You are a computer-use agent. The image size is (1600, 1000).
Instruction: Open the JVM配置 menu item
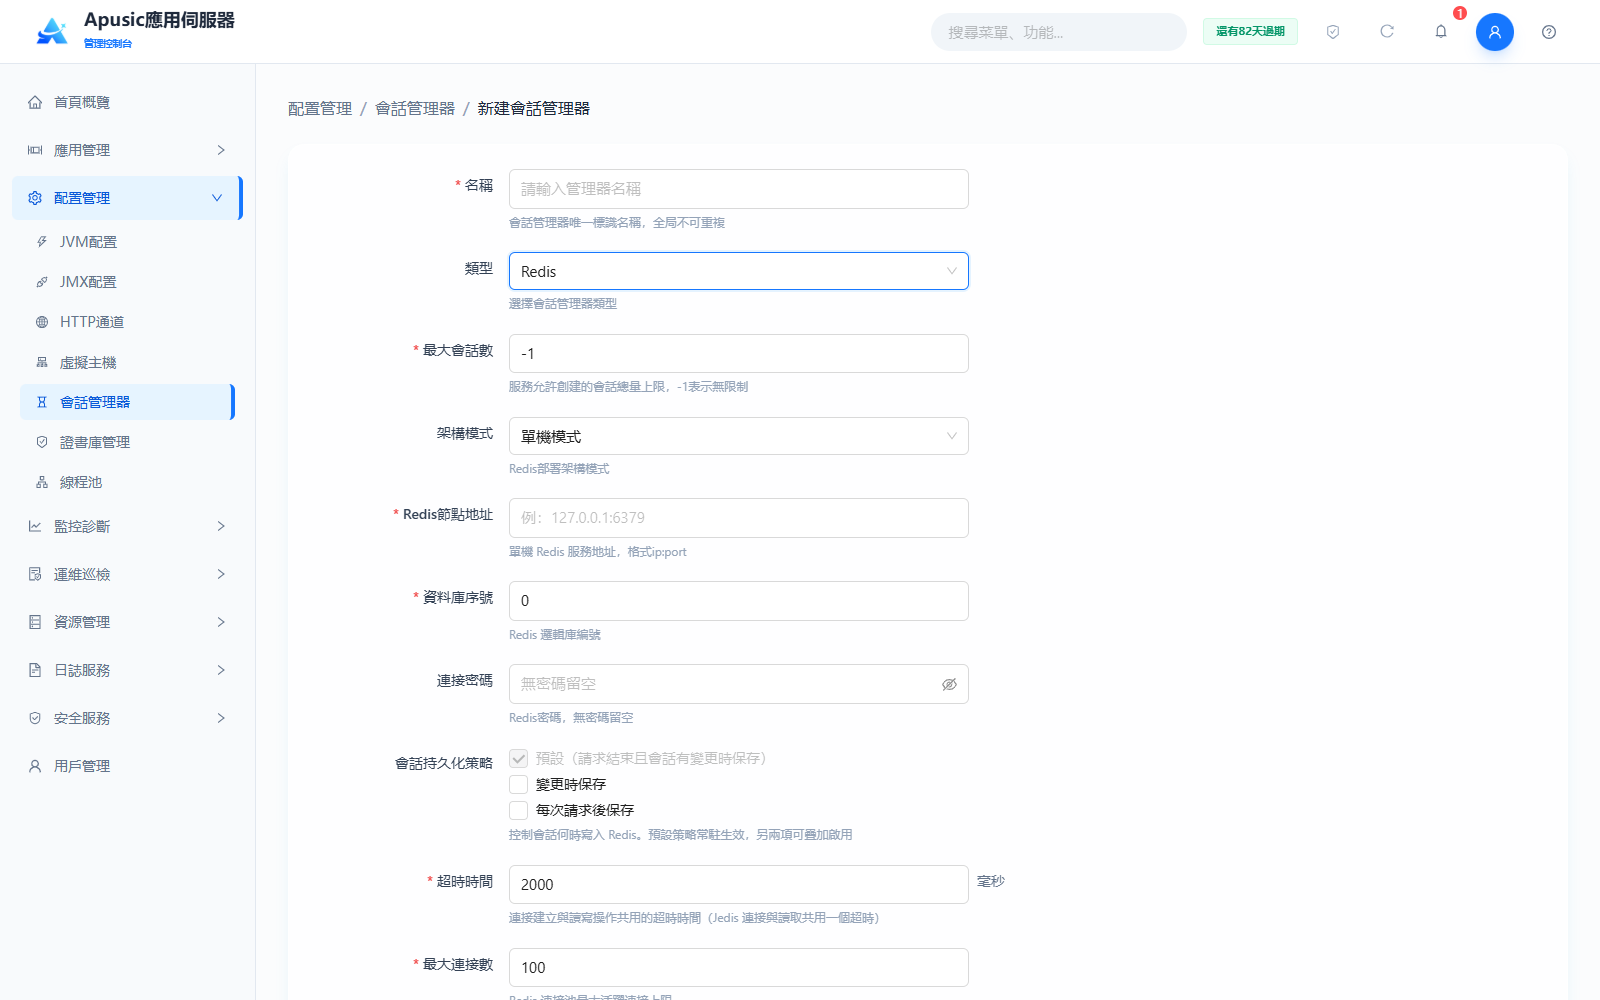[x=126, y=242]
